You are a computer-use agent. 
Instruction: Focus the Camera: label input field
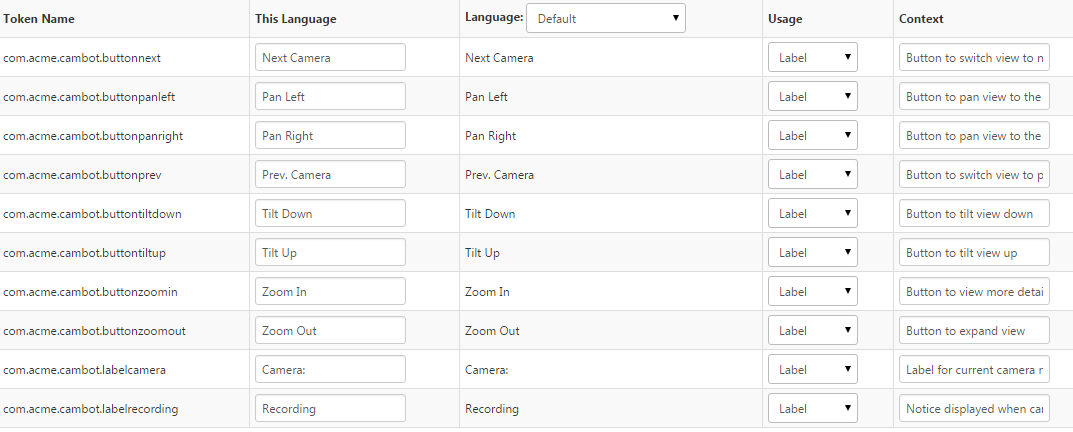(330, 369)
